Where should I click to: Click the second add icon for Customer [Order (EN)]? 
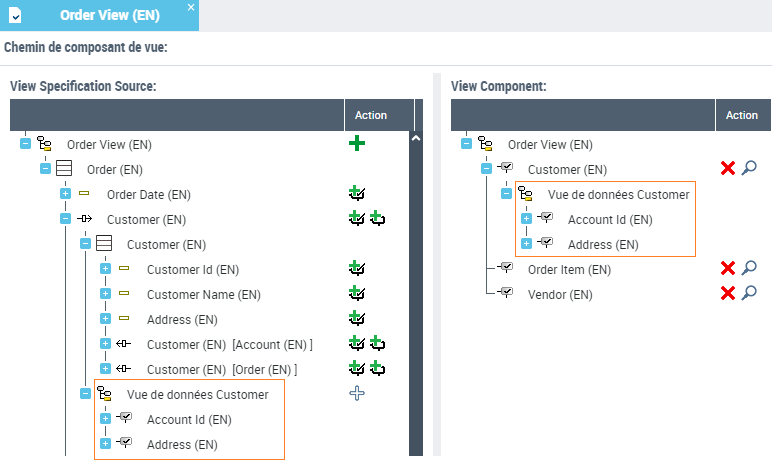pyautogui.click(x=377, y=369)
